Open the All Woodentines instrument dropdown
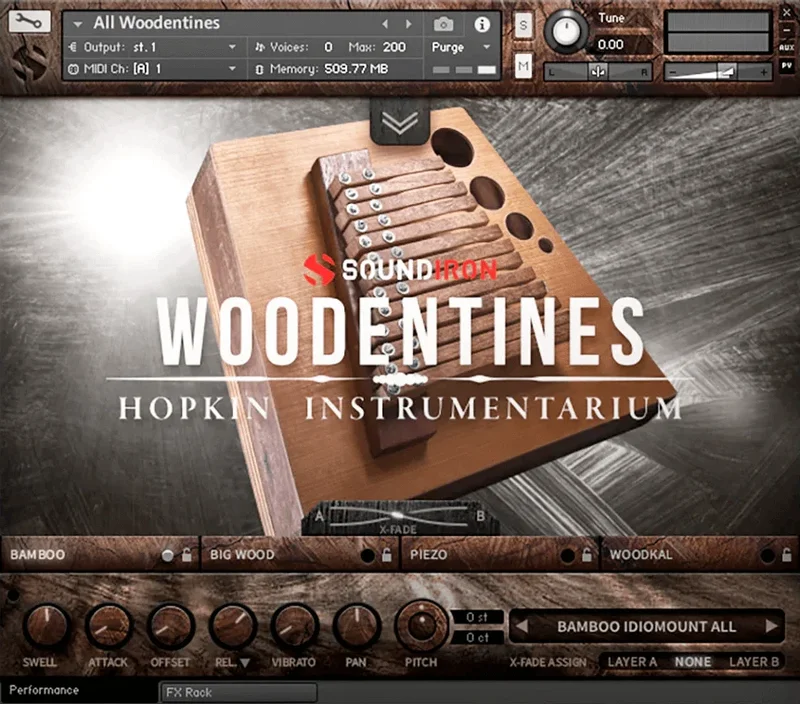Screen dimensions: 800x704 [78, 24]
